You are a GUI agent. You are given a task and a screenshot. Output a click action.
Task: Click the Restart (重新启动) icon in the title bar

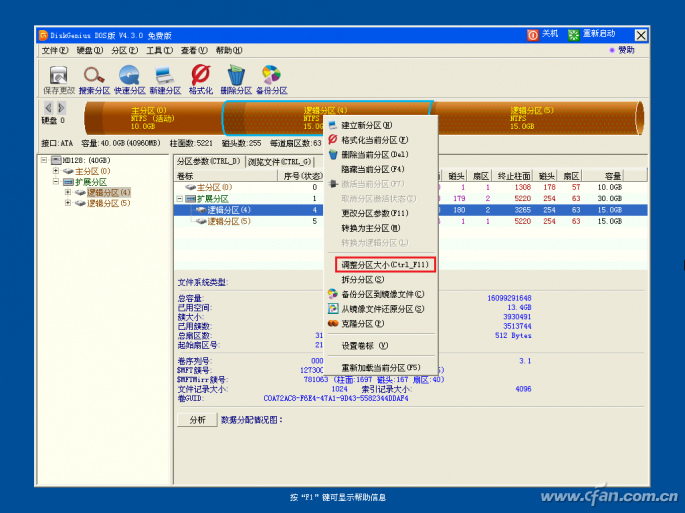(573, 35)
